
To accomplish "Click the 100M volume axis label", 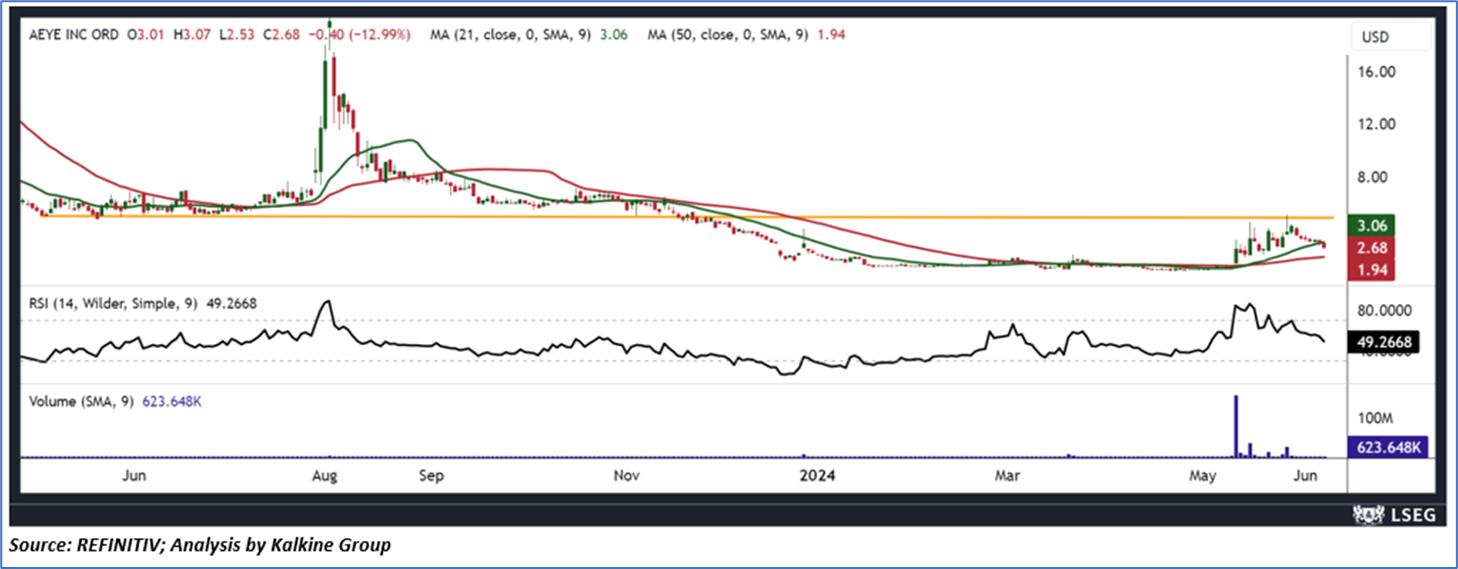I will (1377, 417).
